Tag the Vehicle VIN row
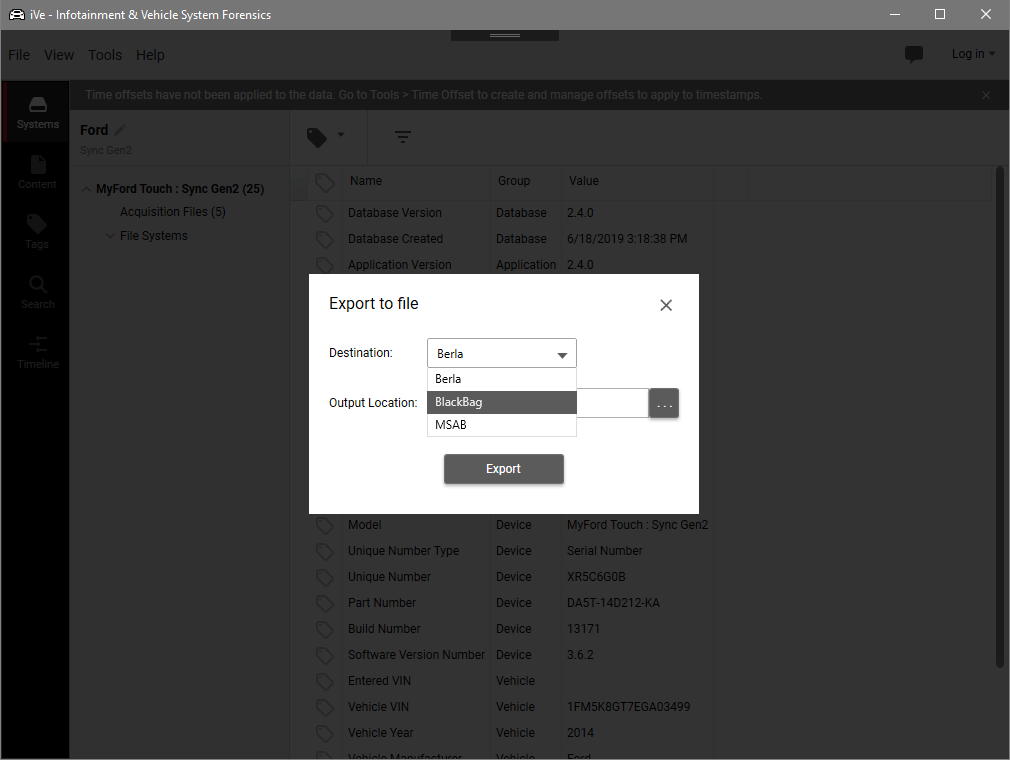 click(x=325, y=707)
